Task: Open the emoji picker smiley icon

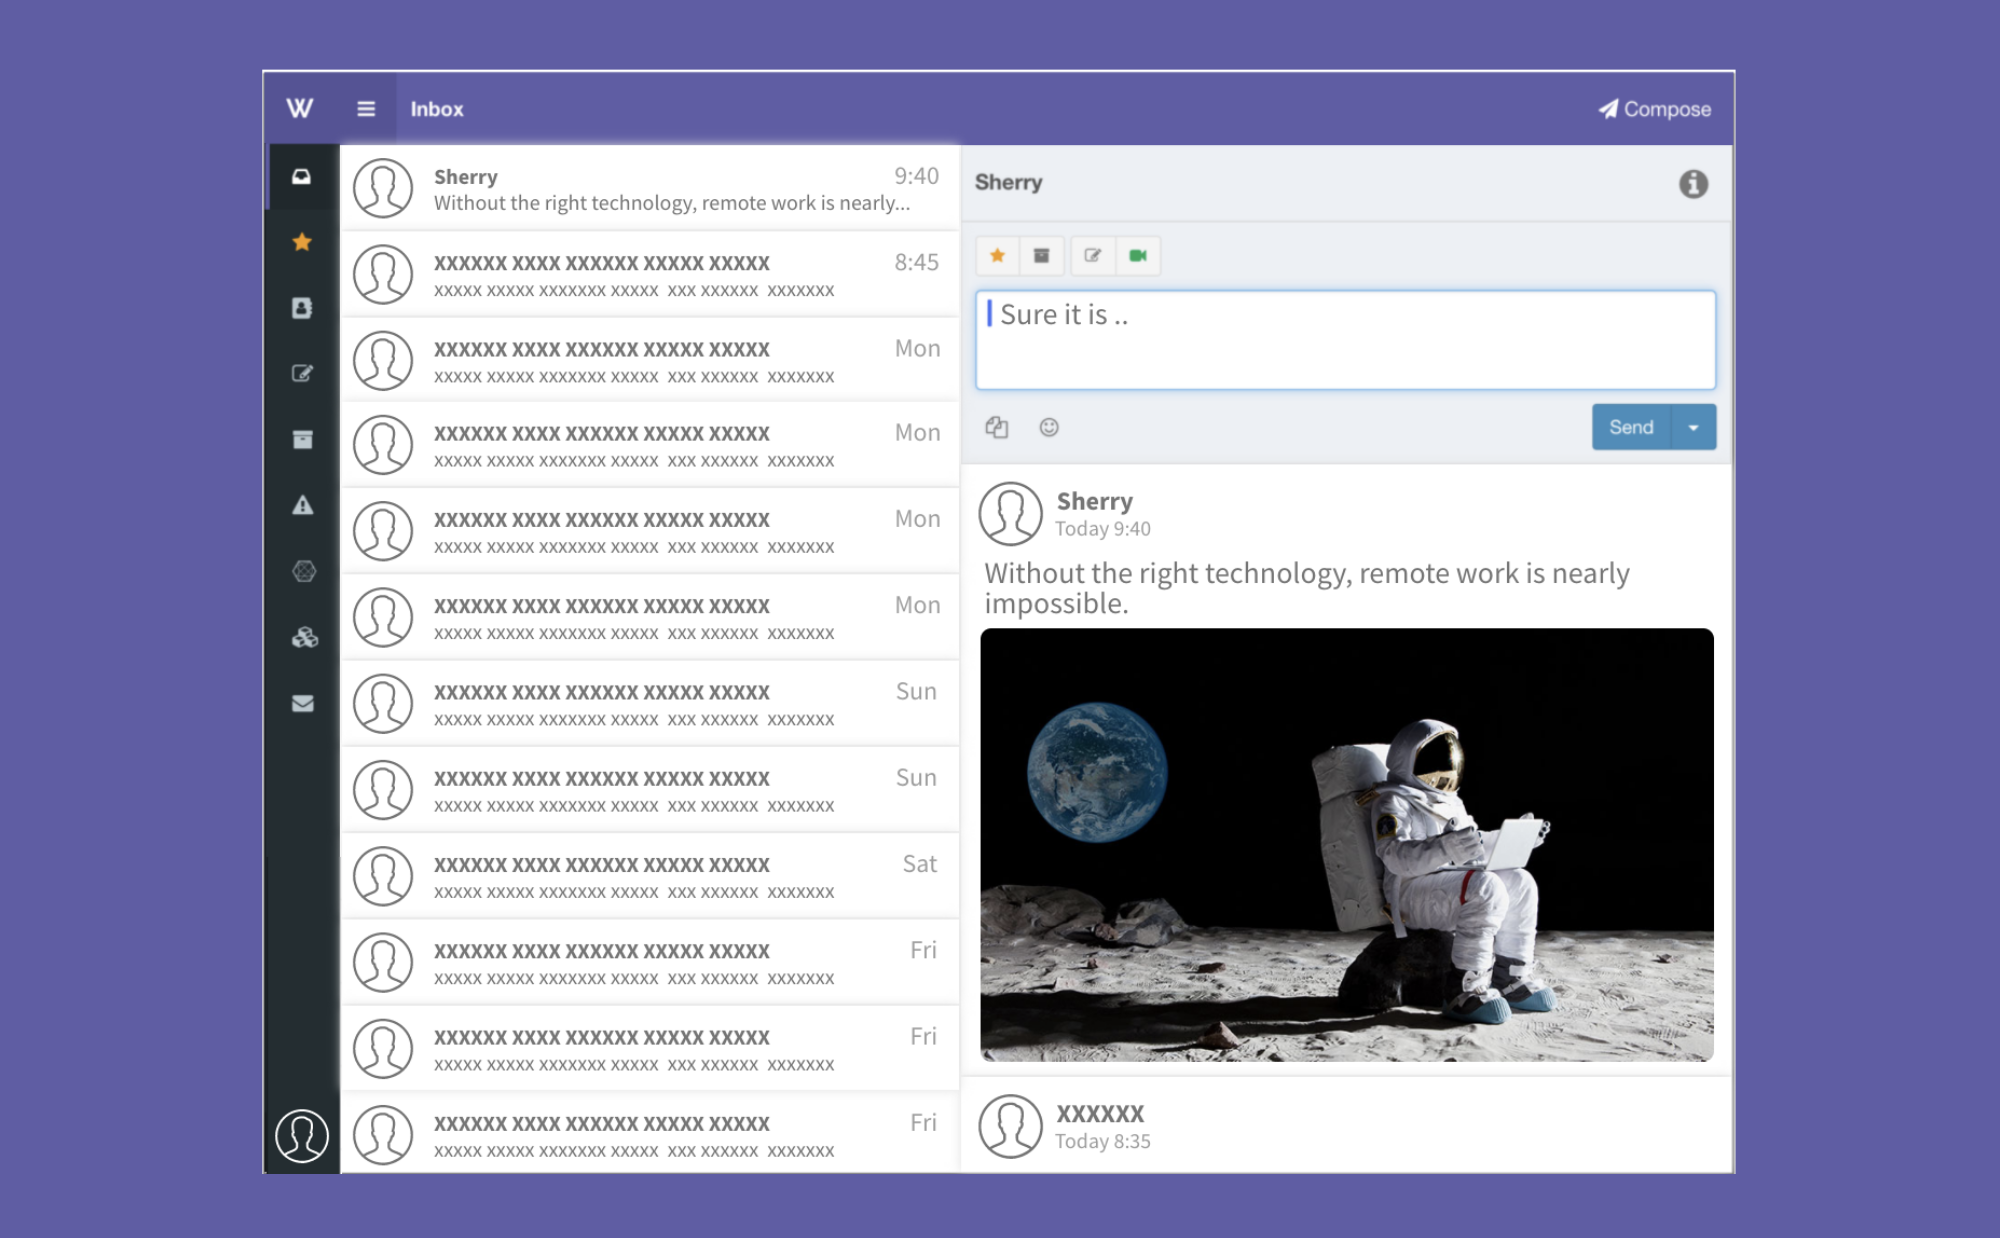Action: click(1049, 427)
